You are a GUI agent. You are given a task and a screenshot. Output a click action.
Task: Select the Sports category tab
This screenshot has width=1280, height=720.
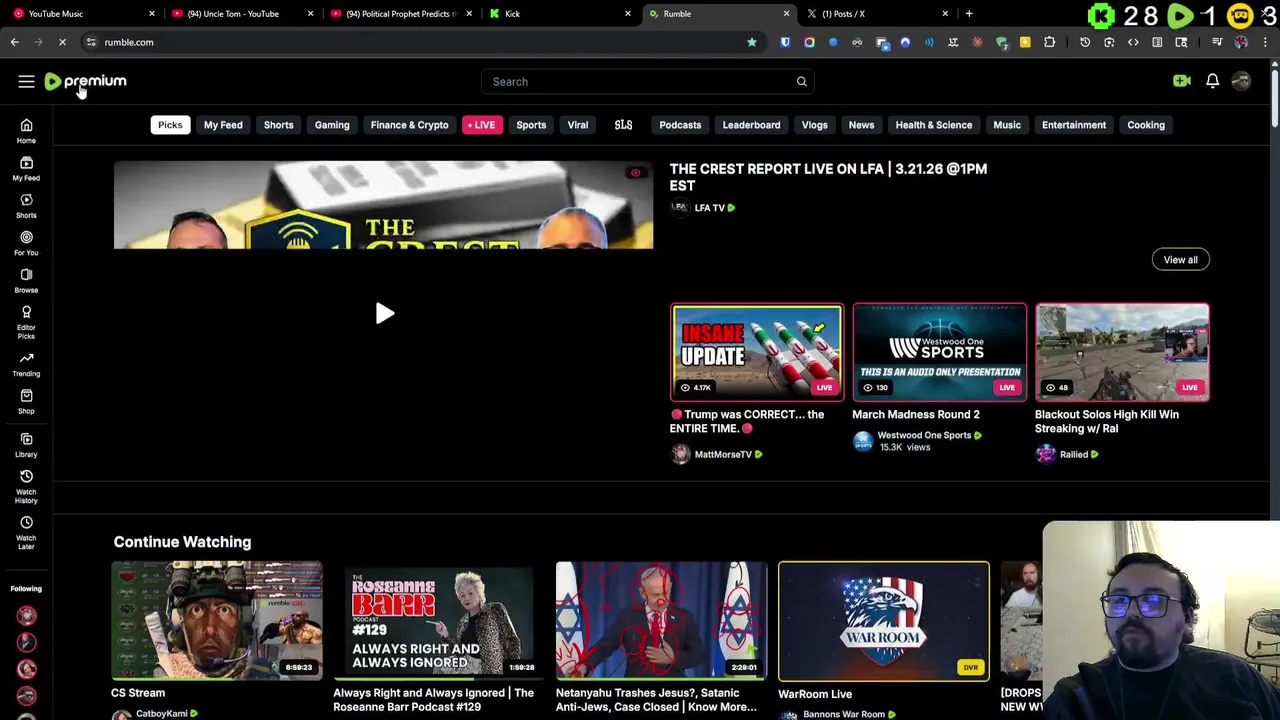tap(531, 125)
